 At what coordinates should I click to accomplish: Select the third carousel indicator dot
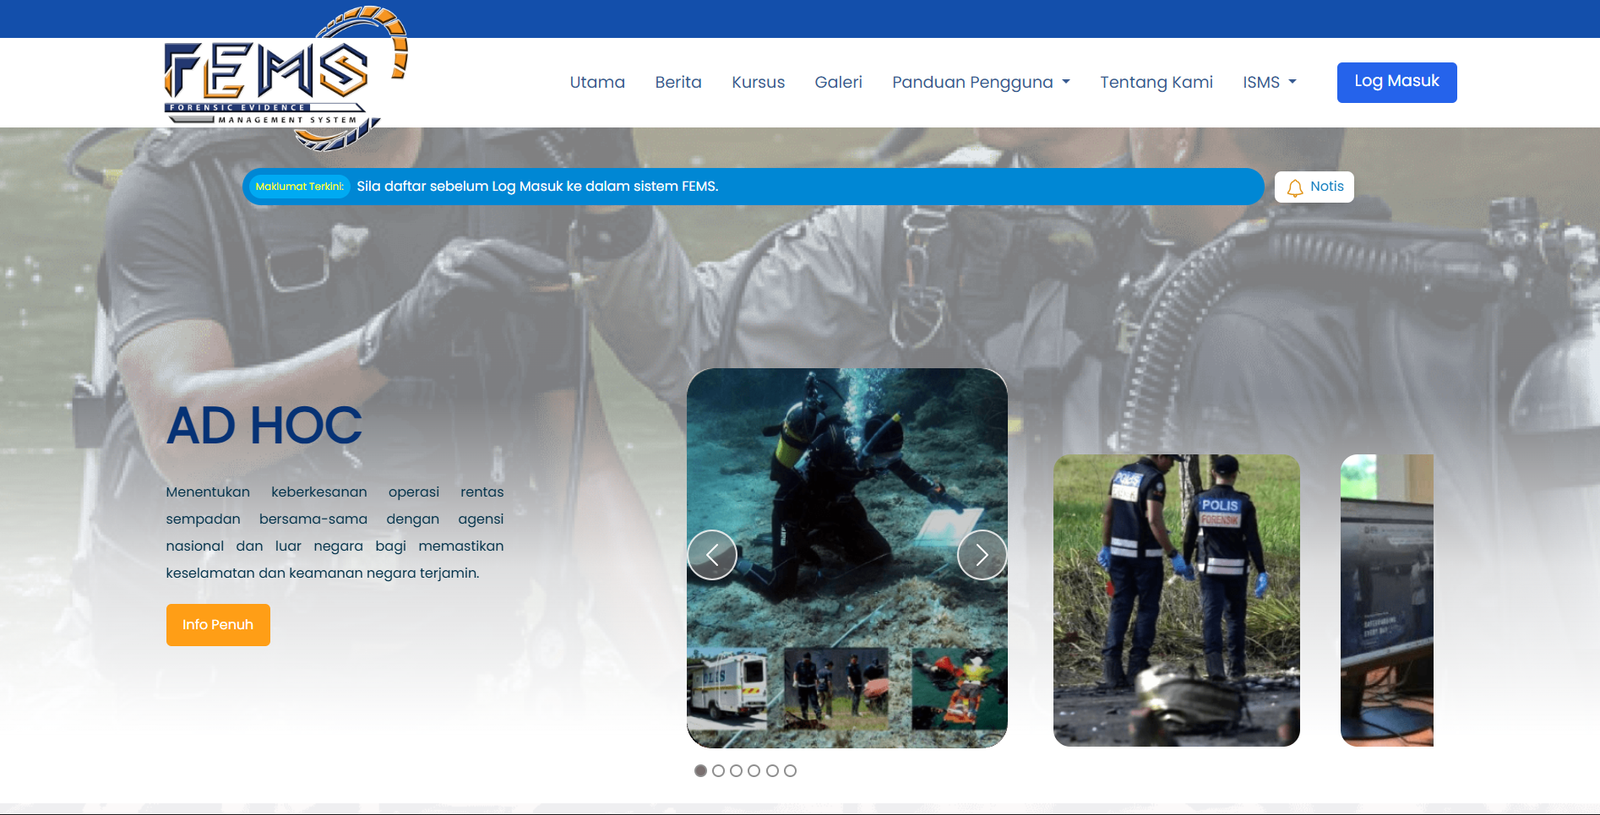(736, 771)
